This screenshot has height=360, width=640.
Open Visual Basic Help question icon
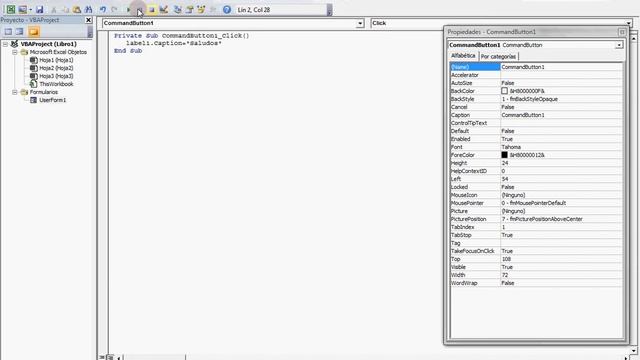(227, 9)
